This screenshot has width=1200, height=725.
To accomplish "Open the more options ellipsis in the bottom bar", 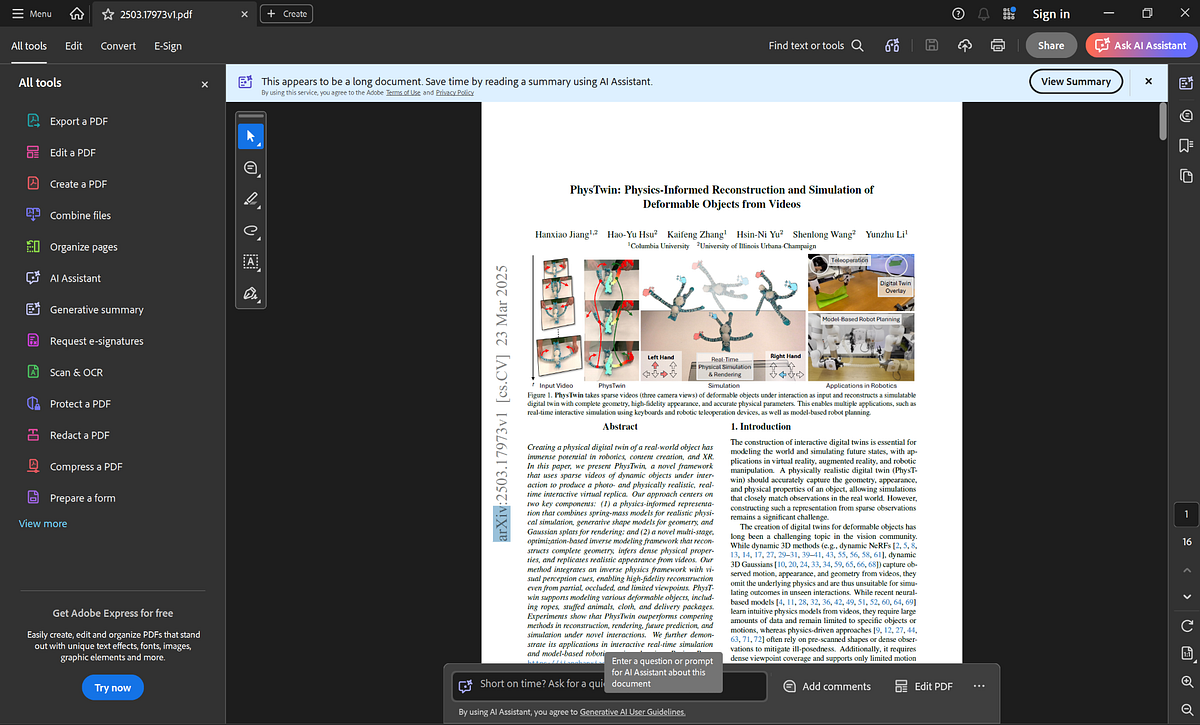I will (979, 686).
